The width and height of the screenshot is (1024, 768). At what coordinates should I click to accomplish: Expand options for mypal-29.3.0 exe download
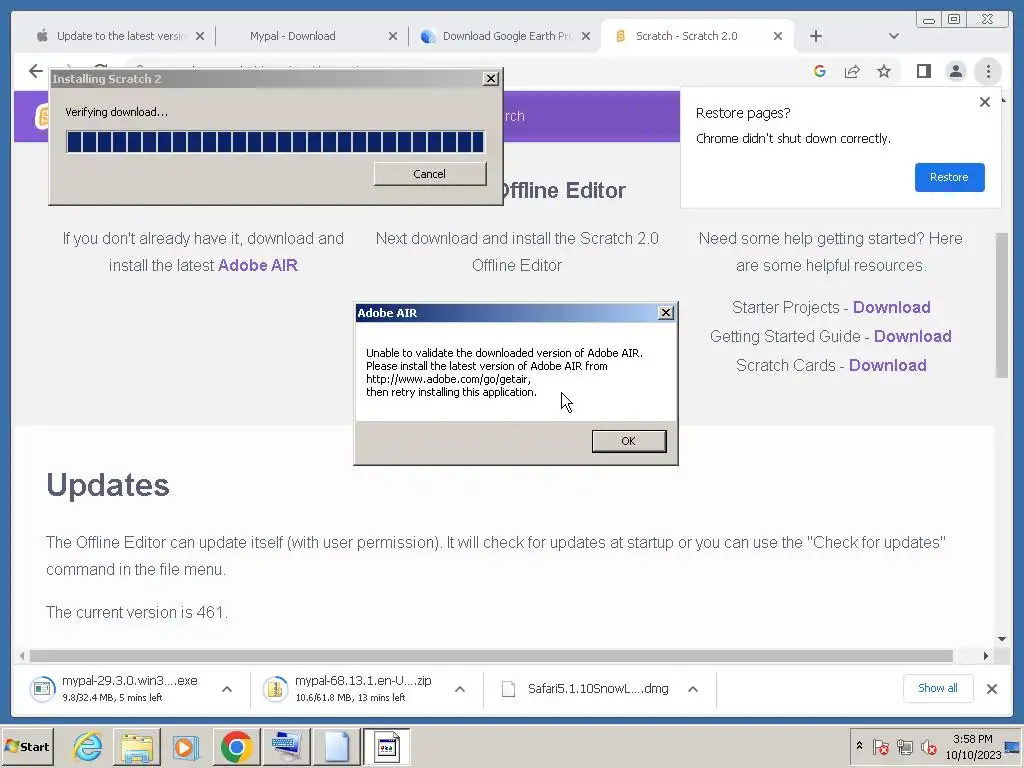point(227,689)
